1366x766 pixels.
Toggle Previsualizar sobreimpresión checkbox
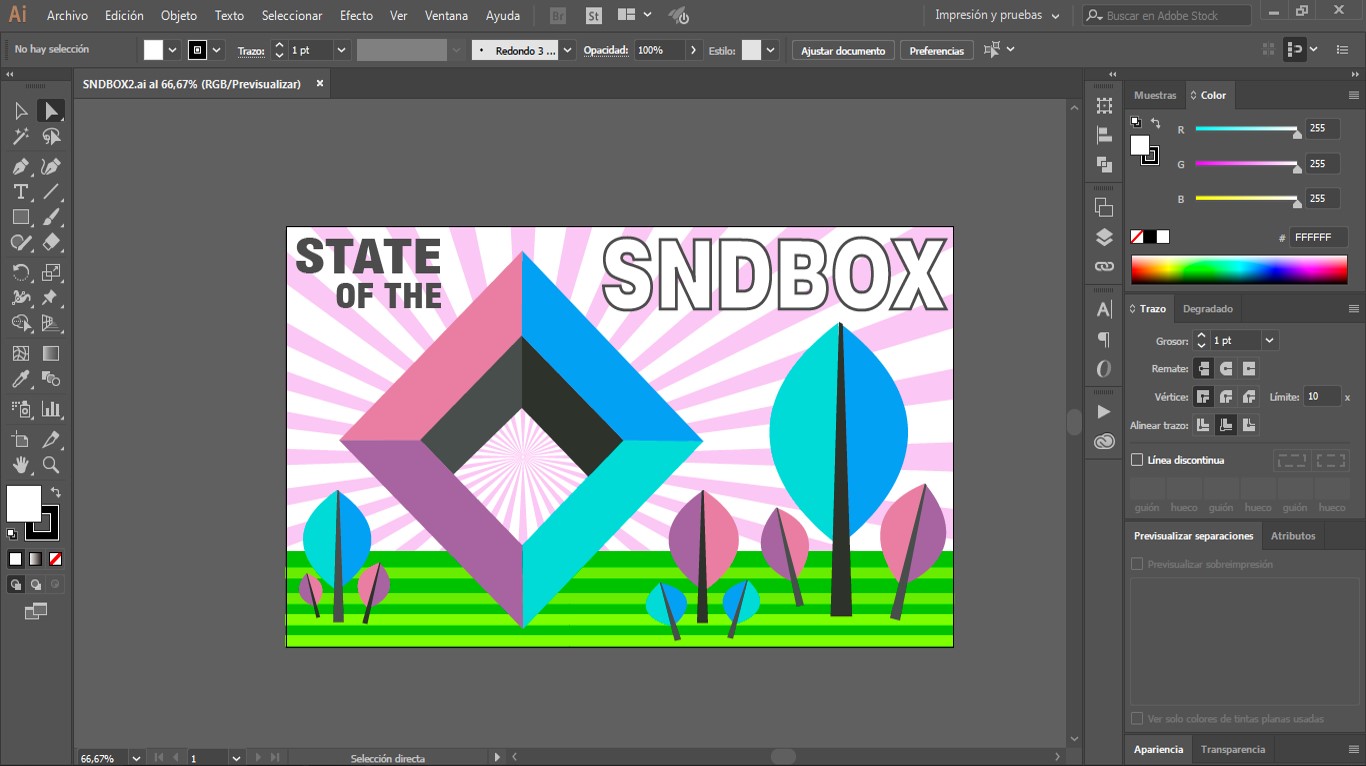coord(1136,564)
